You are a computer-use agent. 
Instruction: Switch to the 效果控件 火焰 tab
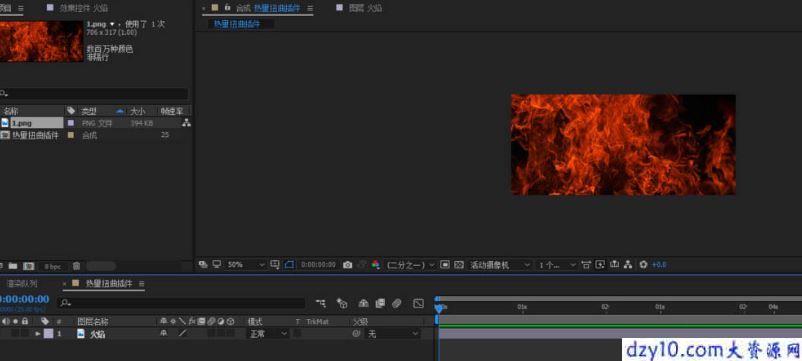click(x=84, y=8)
